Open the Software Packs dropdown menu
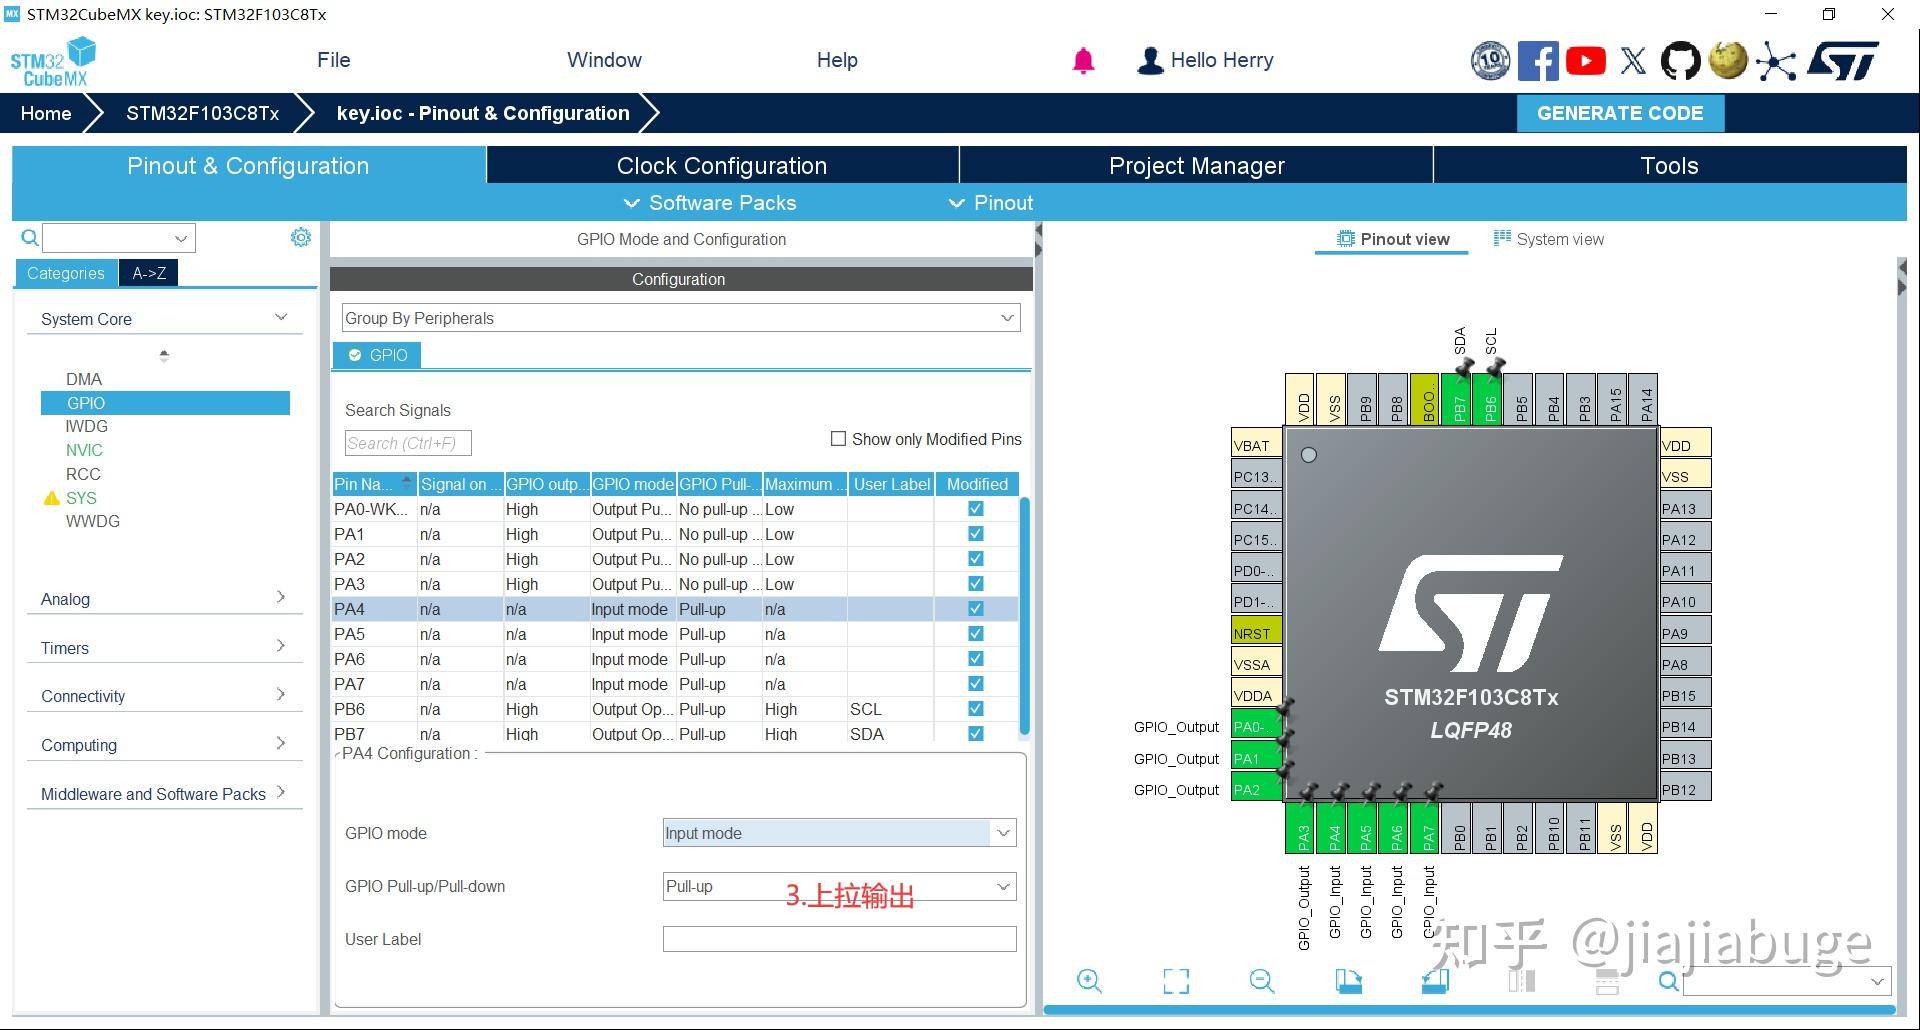 pyautogui.click(x=710, y=203)
